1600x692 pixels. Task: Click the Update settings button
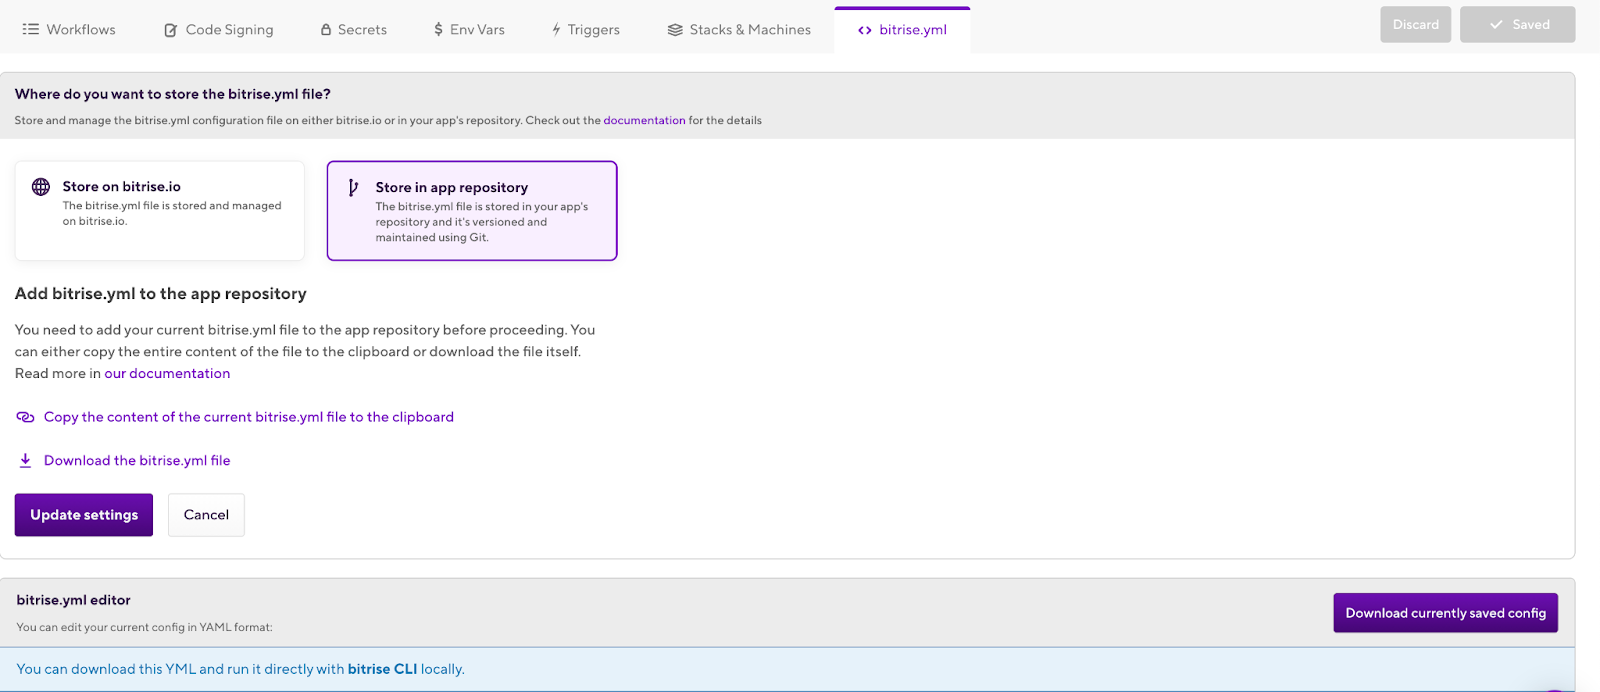pyautogui.click(x=84, y=515)
